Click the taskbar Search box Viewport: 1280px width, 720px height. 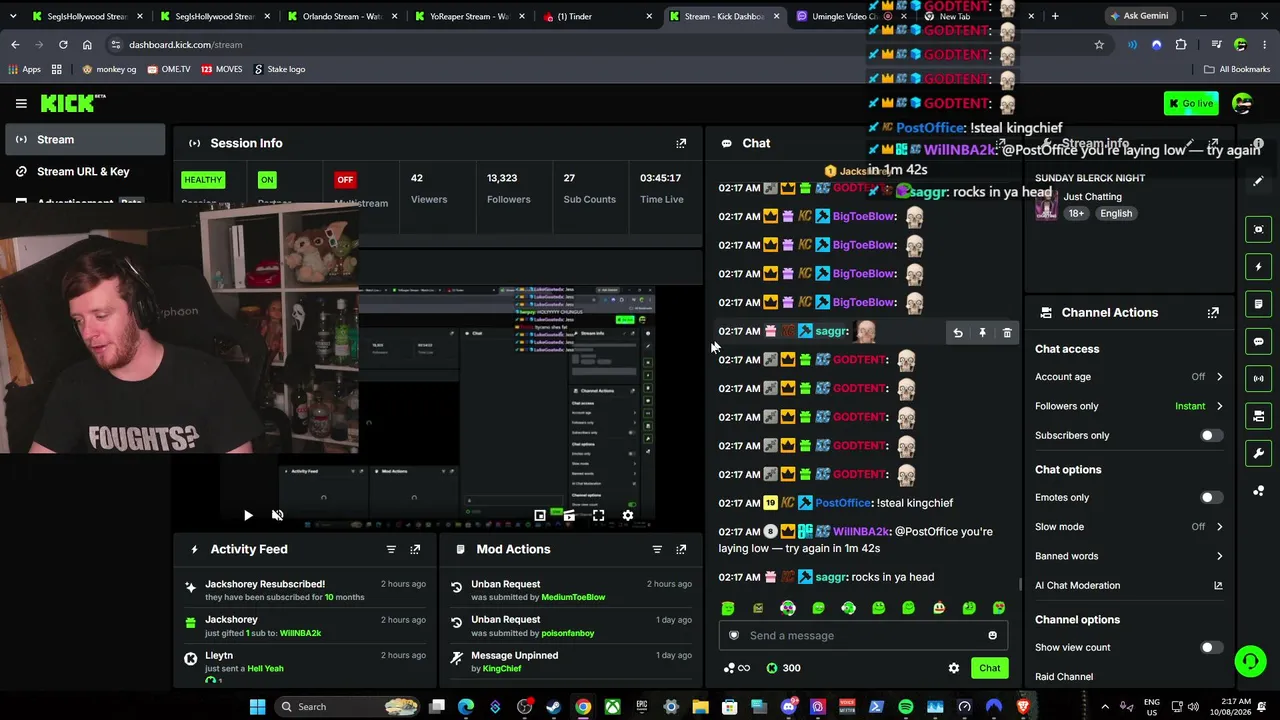point(347,707)
